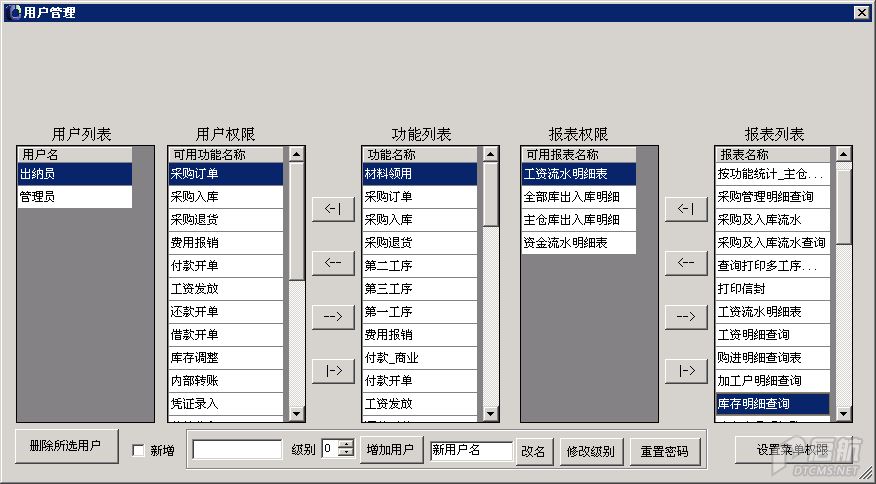
Task: Click the 用户名 column header
Action: [75, 155]
